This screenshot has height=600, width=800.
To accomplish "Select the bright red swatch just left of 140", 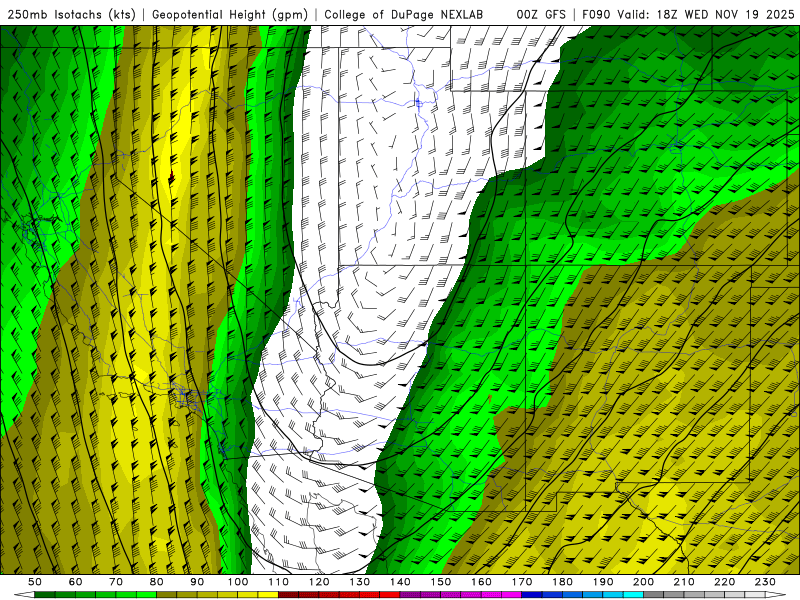I will tap(390, 595).
